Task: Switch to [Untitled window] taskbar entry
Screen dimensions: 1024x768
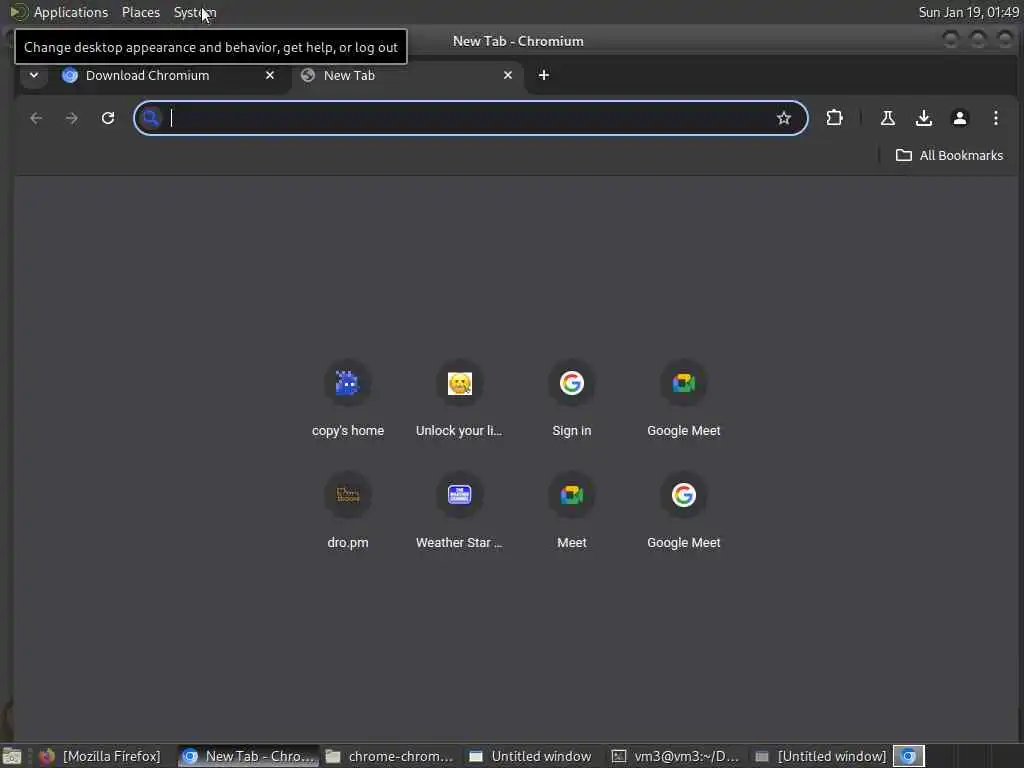Action: [x=820, y=756]
